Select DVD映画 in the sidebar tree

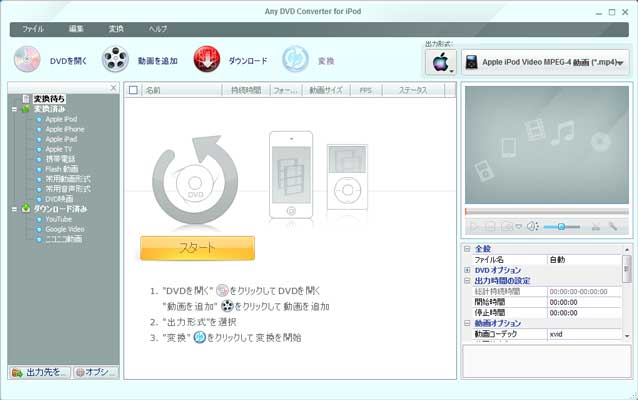[x=59, y=199]
